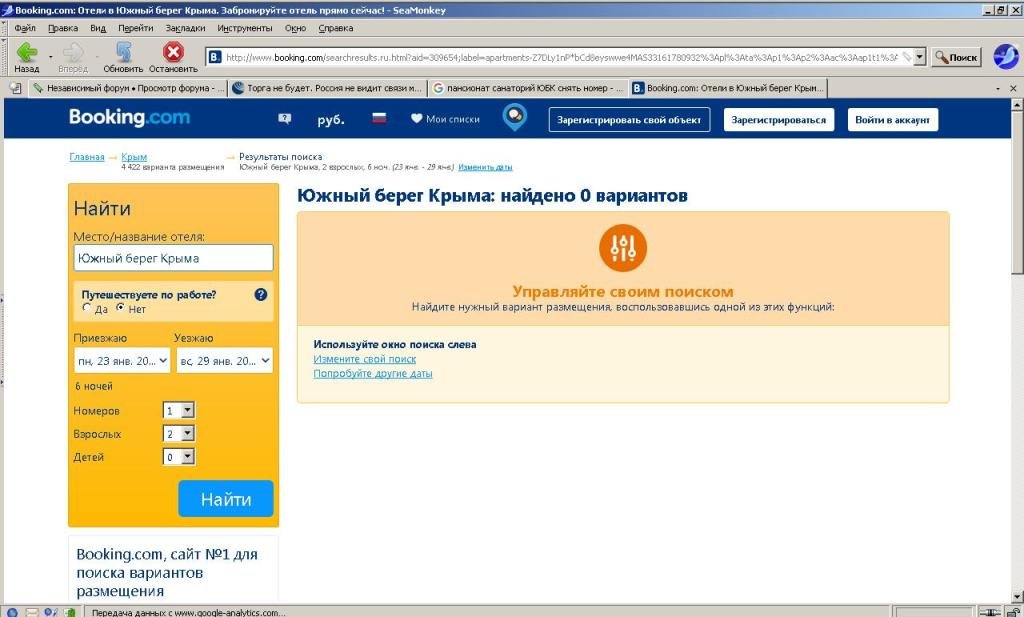Switch to the Независимый форум tab

127,87
